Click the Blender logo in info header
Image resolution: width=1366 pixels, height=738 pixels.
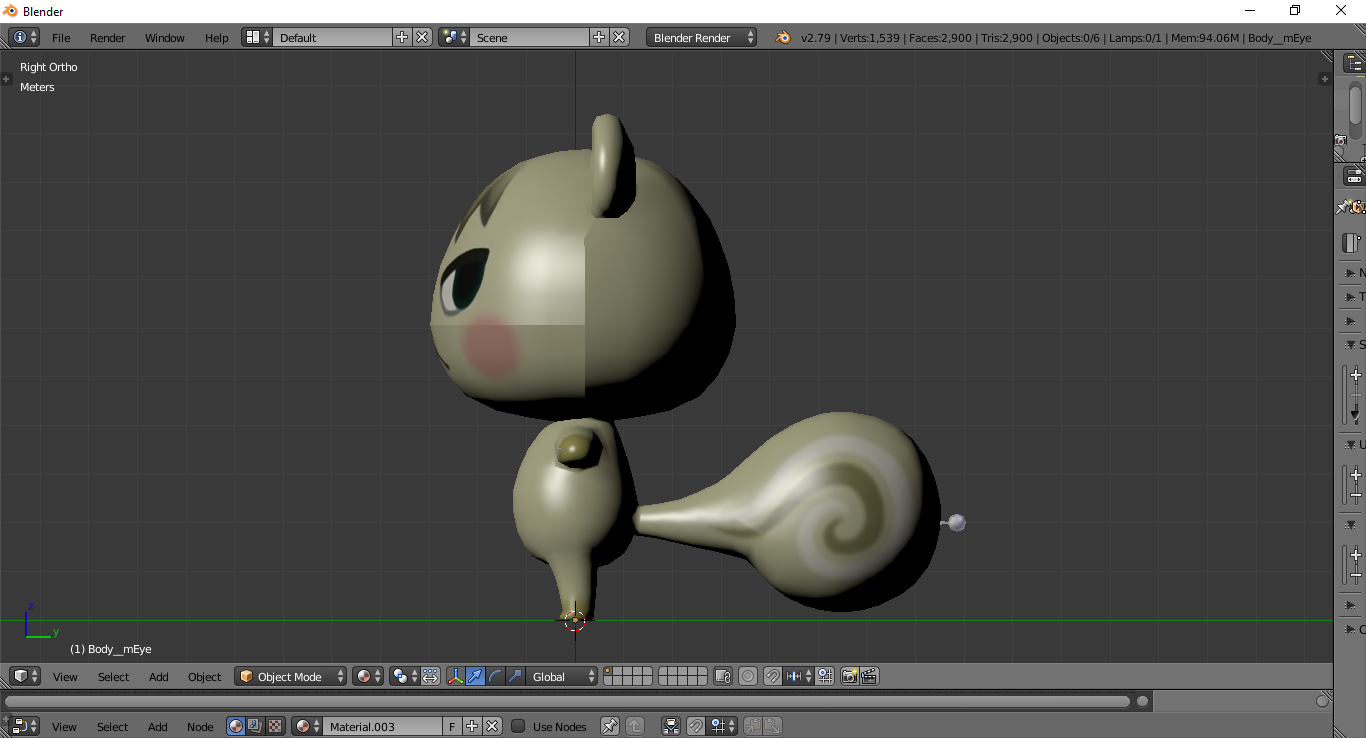pos(783,37)
